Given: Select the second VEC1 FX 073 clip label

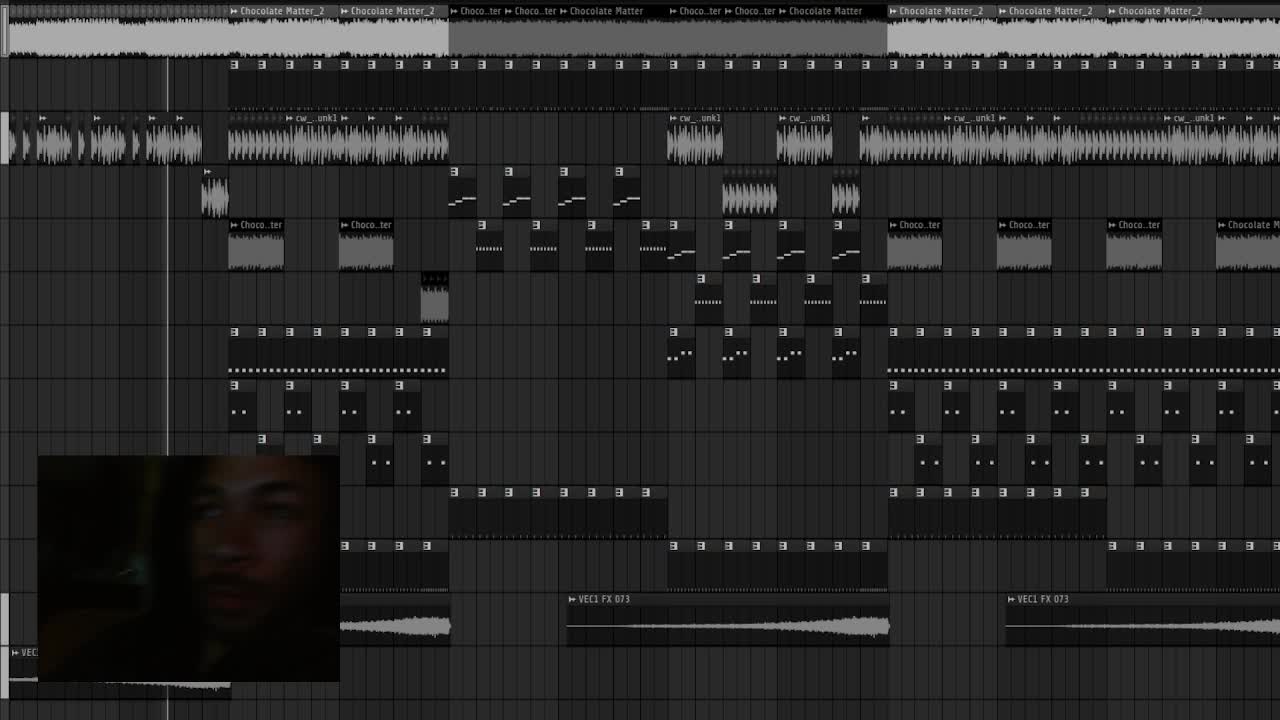Looking at the screenshot, I should pyautogui.click(x=1043, y=599).
